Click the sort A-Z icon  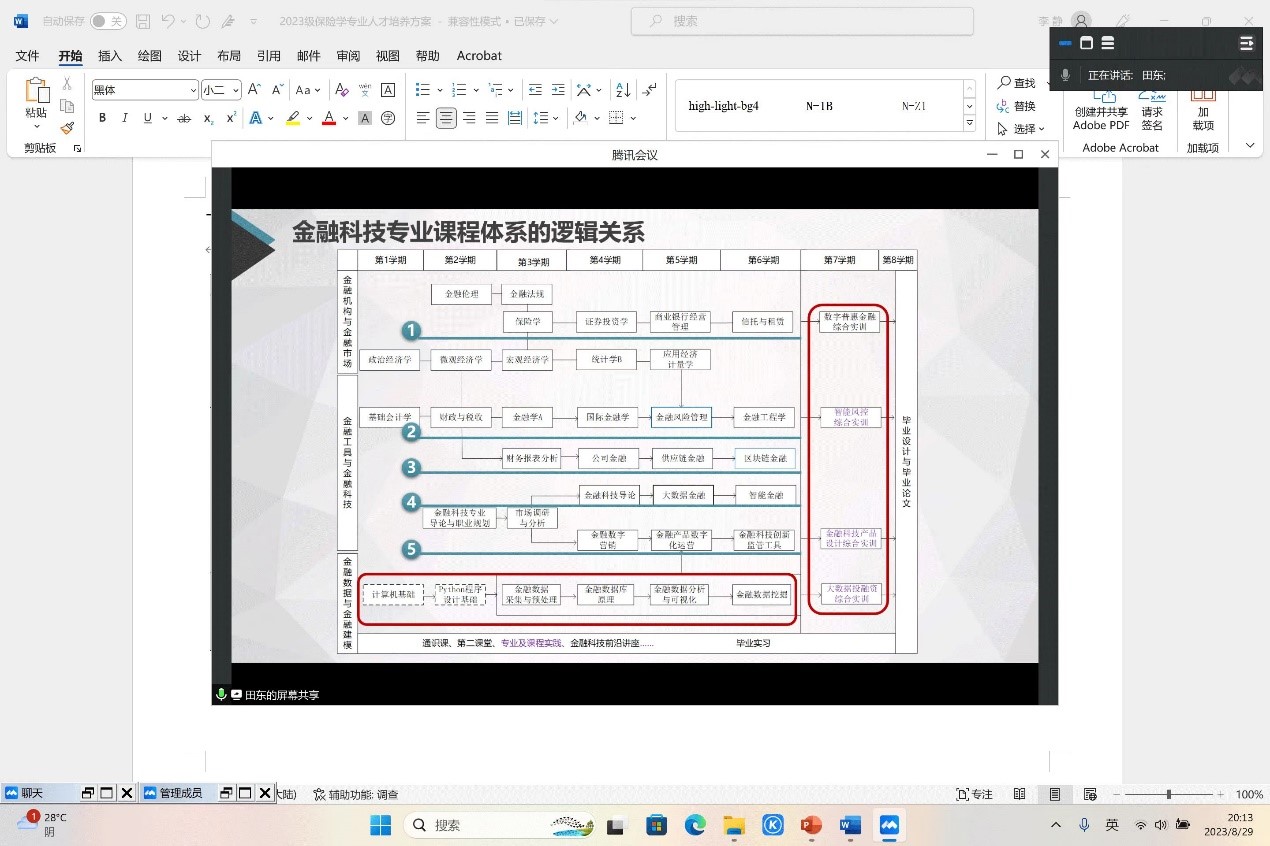tap(623, 90)
